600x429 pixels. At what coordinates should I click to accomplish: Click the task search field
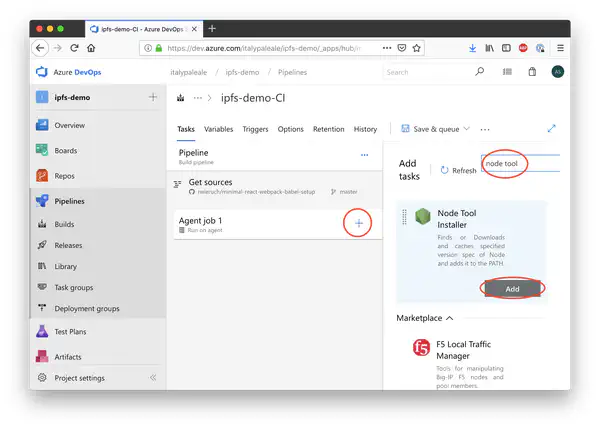518,162
